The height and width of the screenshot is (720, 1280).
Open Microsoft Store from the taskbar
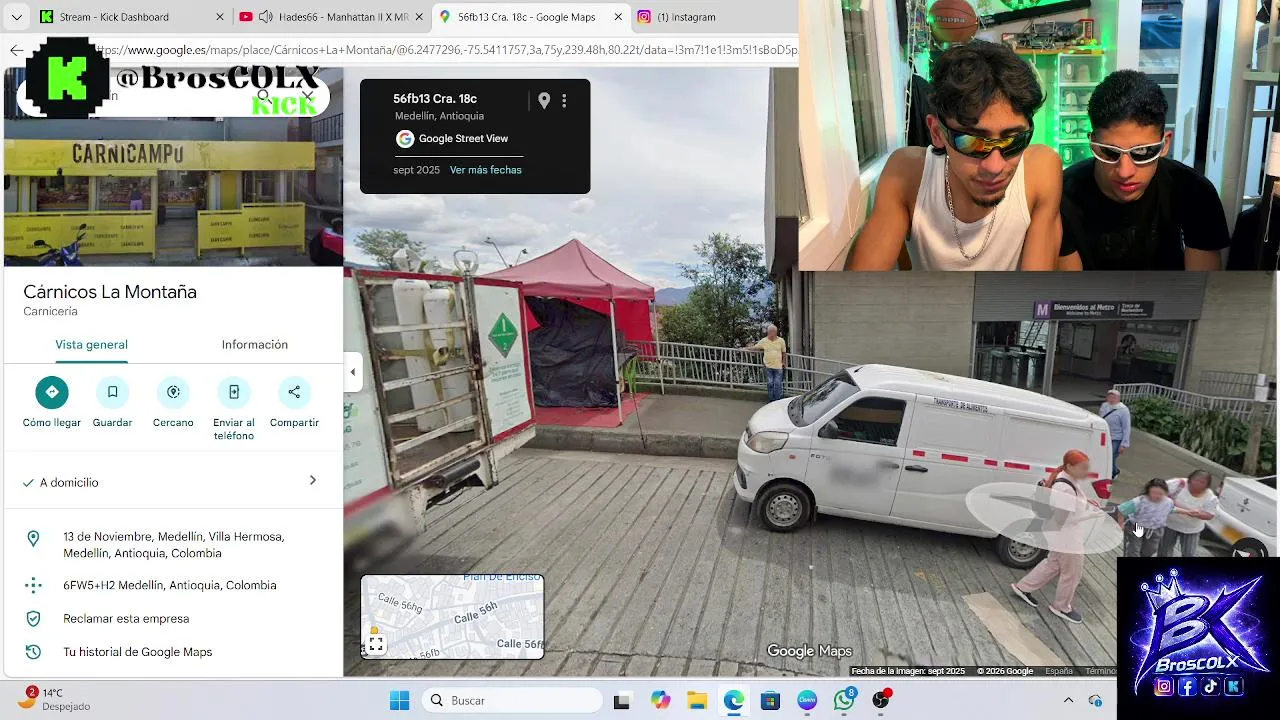[x=770, y=700]
